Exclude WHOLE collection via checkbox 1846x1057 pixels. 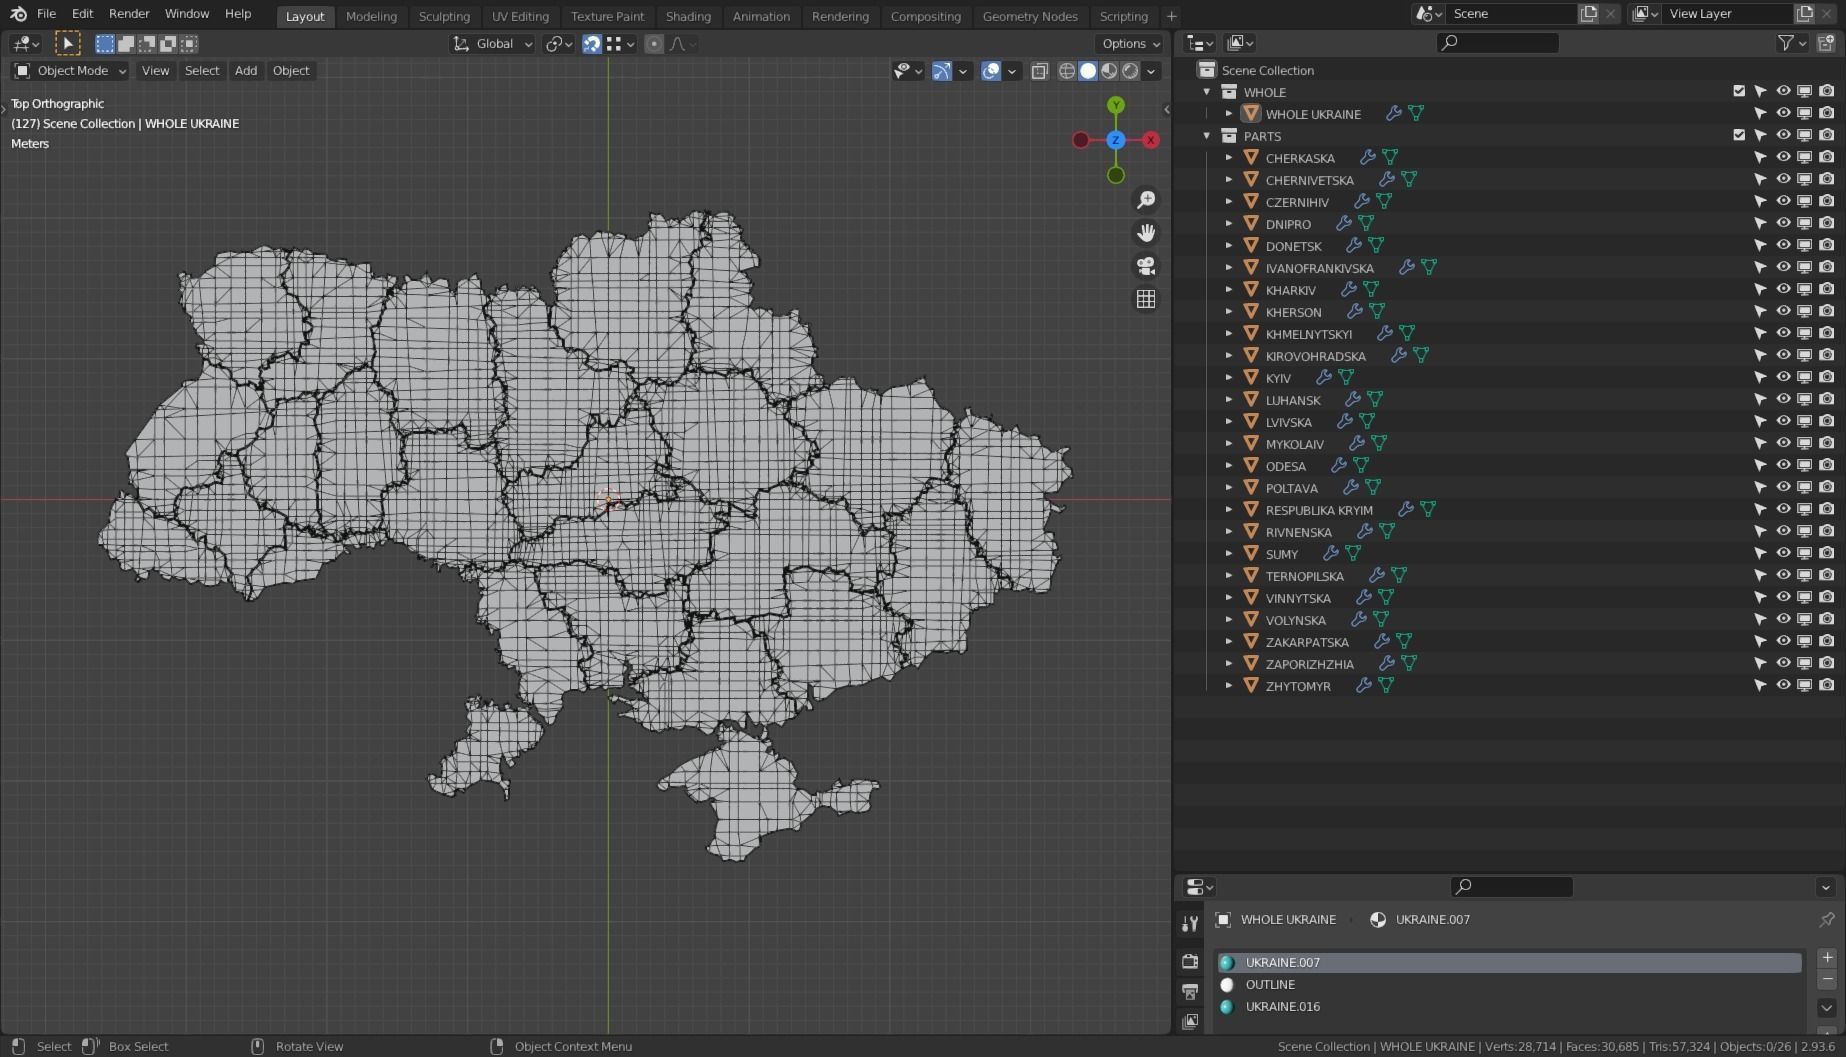point(1739,91)
